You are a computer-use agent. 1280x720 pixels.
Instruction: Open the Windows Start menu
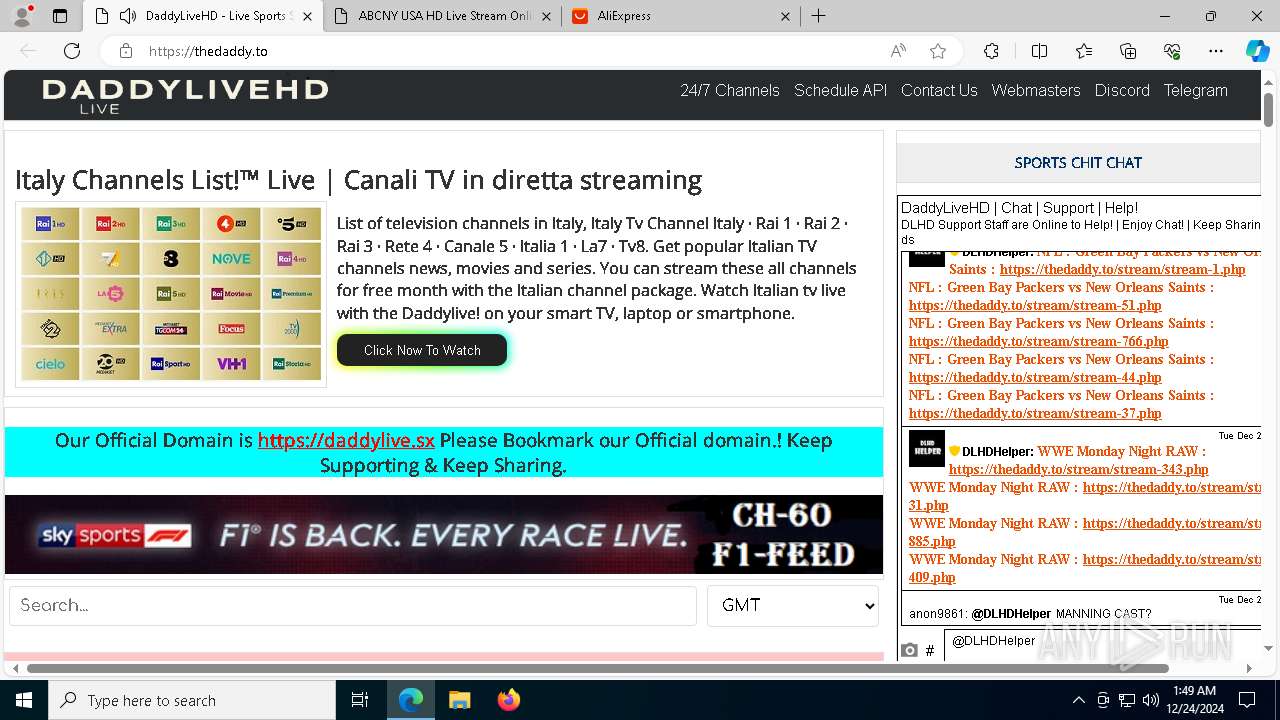24,700
